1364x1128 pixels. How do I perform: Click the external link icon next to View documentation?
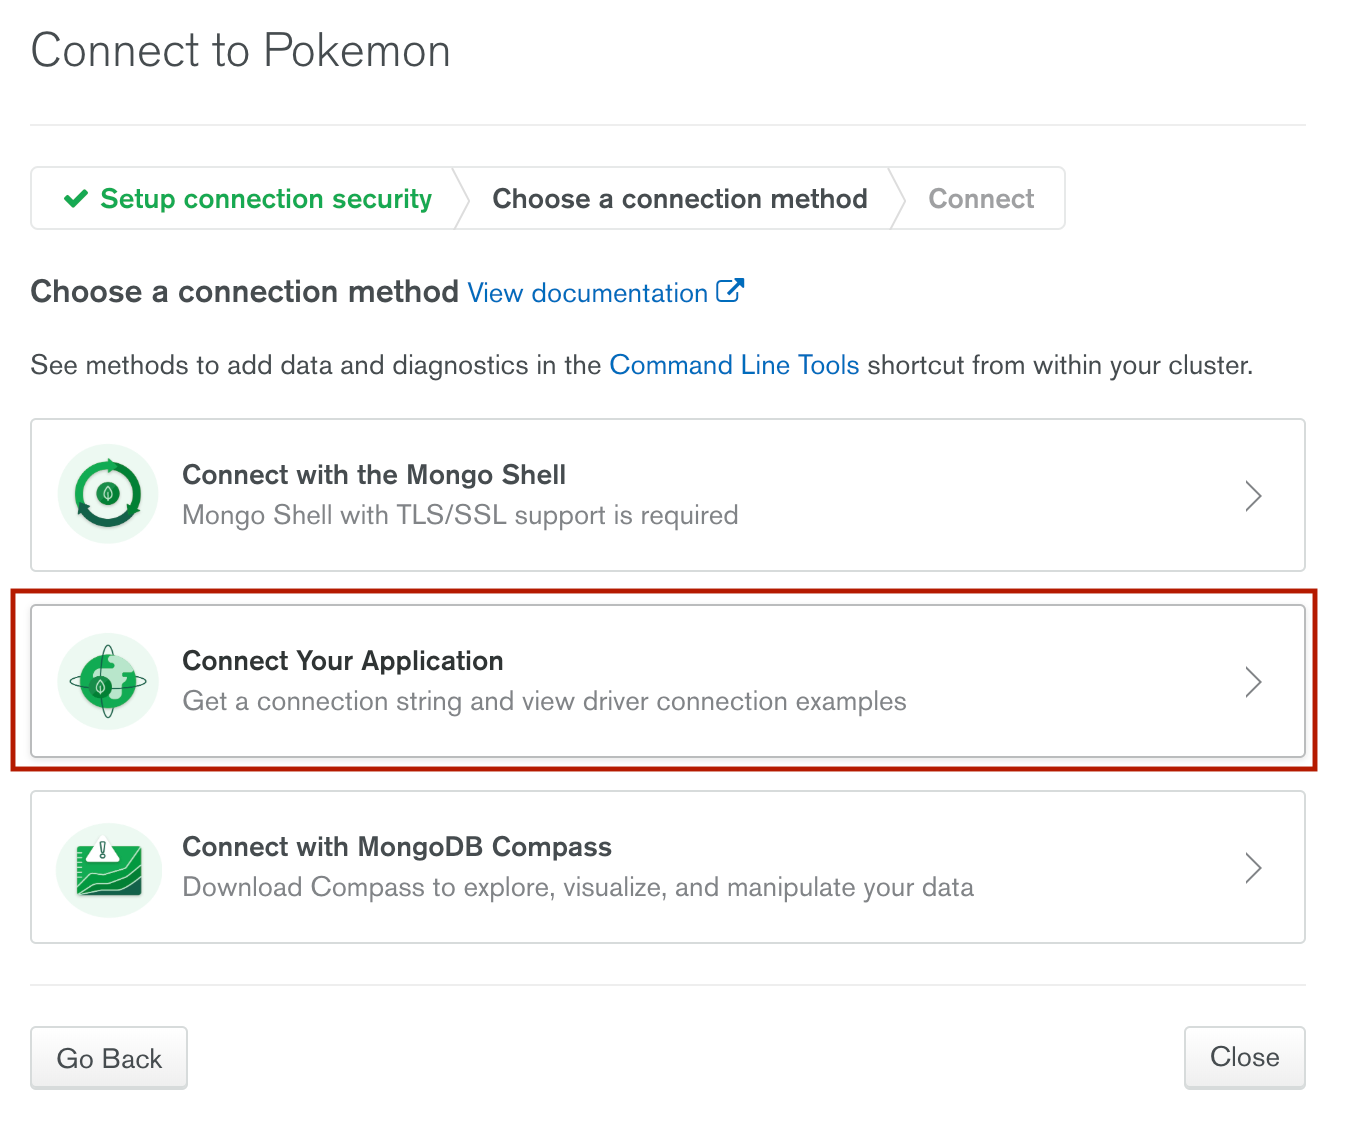click(x=732, y=290)
